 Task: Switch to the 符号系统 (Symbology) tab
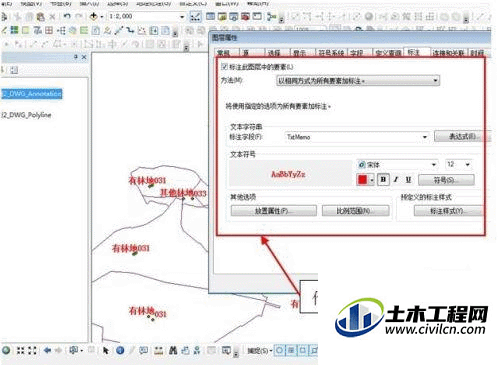(x=331, y=53)
